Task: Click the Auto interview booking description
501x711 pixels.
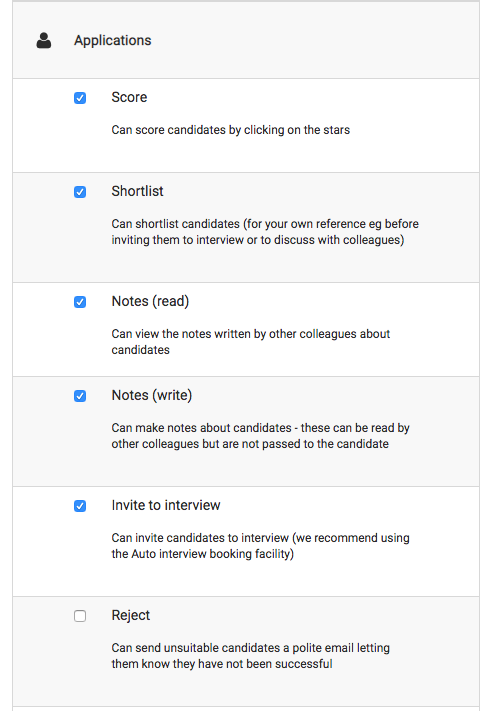Action: [261, 546]
